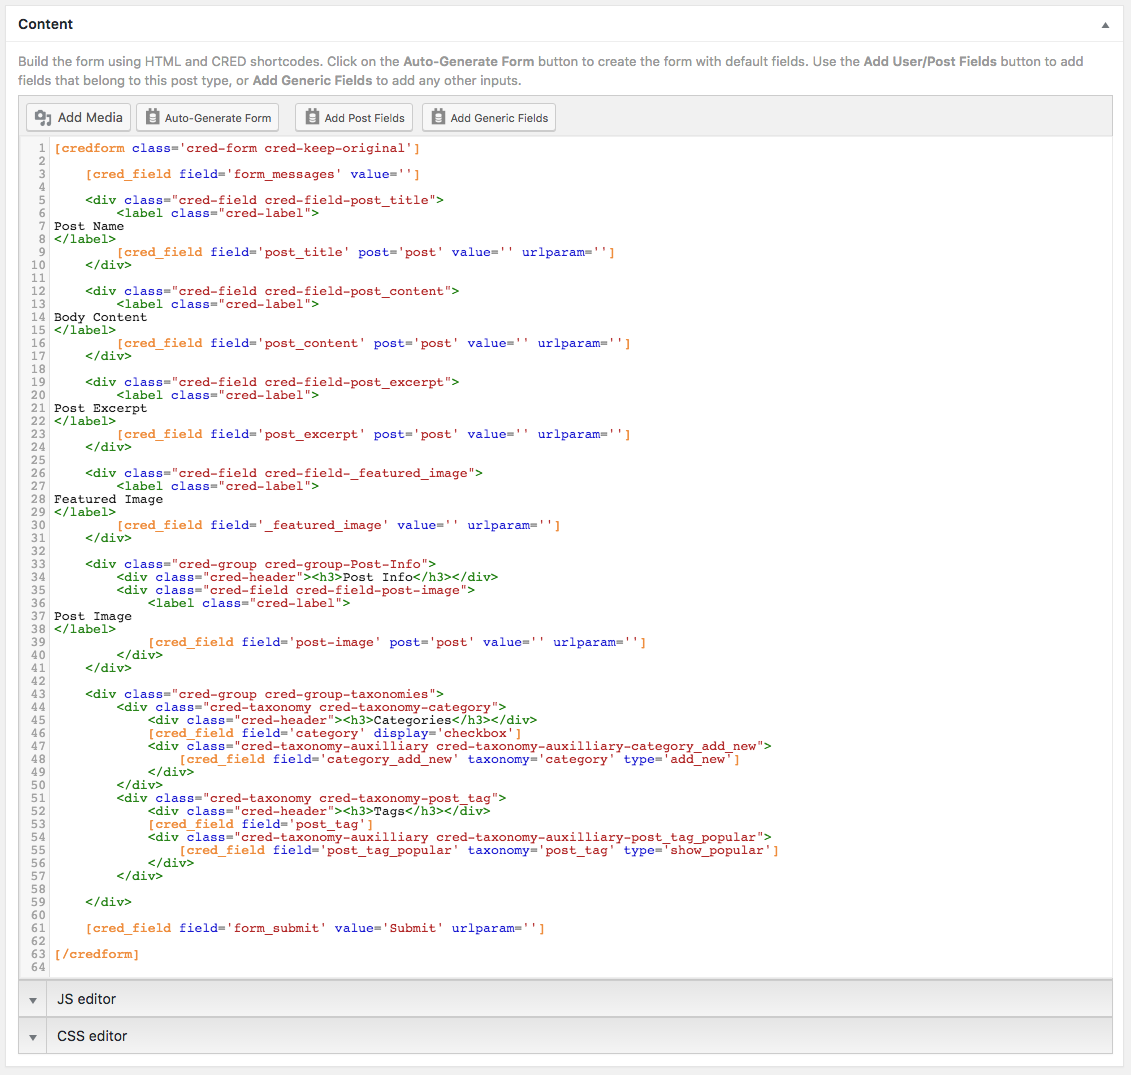Click the Categories h3 header line

[x=343, y=719]
